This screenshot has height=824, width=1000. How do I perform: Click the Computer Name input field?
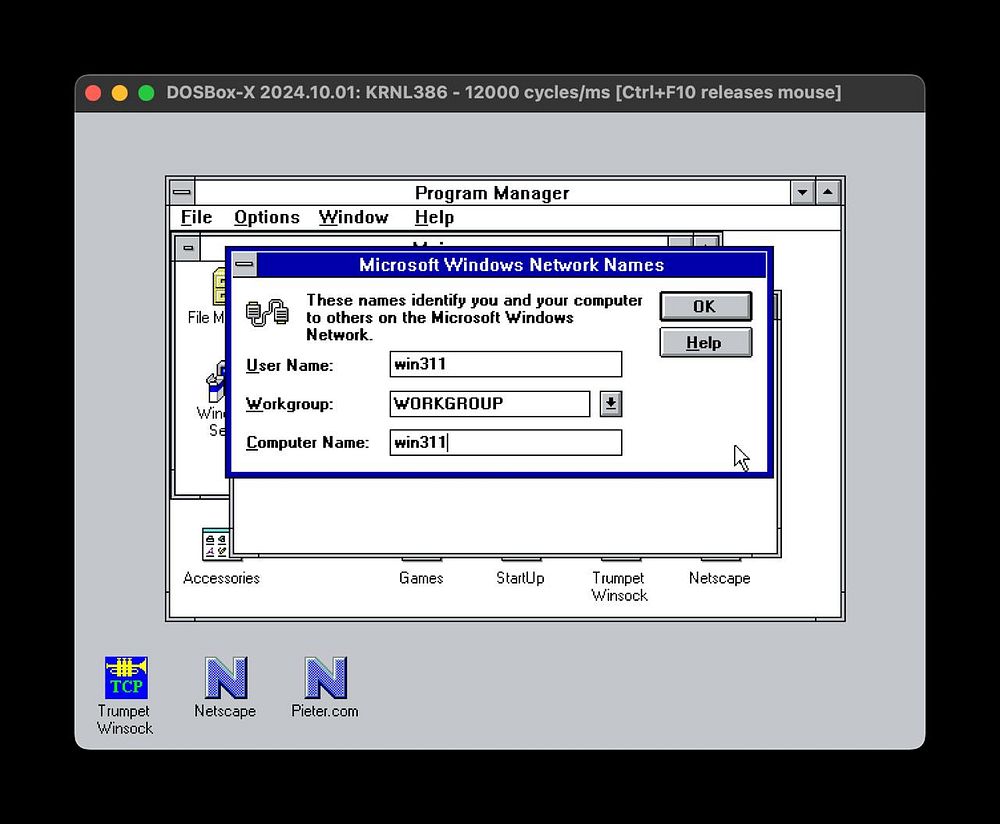505,443
